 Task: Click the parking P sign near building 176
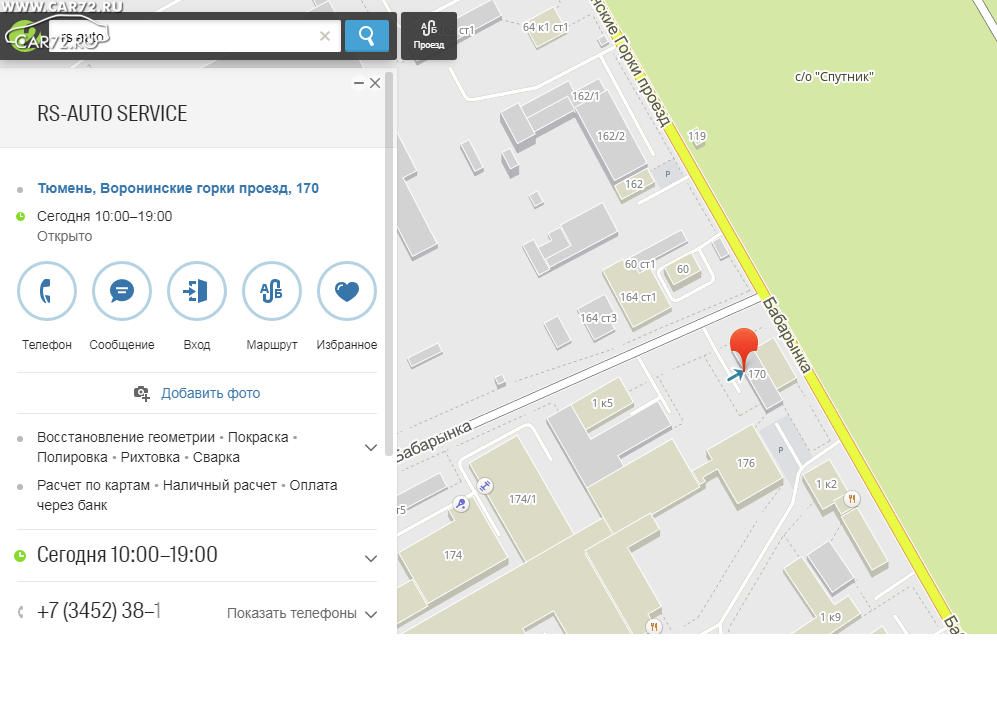[x=781, y=450]
